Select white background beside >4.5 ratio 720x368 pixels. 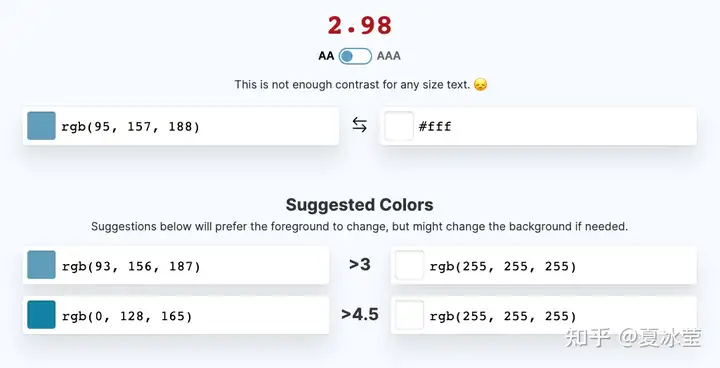tap(544, 315)
